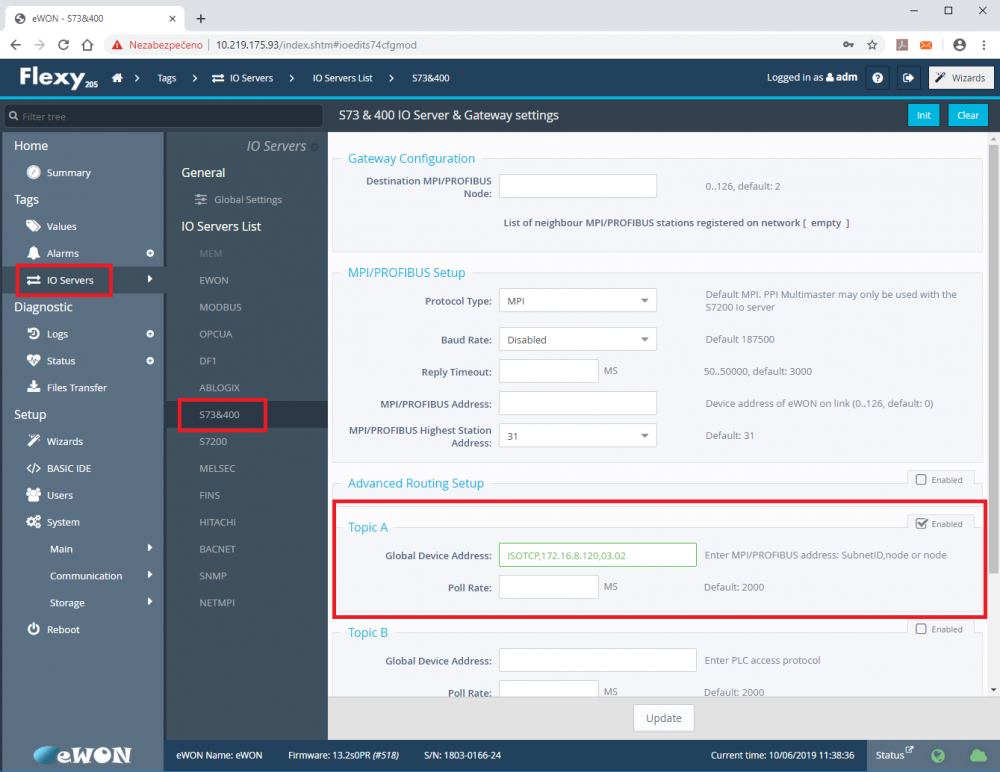Bookmark this page with the star icon
The image size is (1000, 772).
(x=872, y=45)
